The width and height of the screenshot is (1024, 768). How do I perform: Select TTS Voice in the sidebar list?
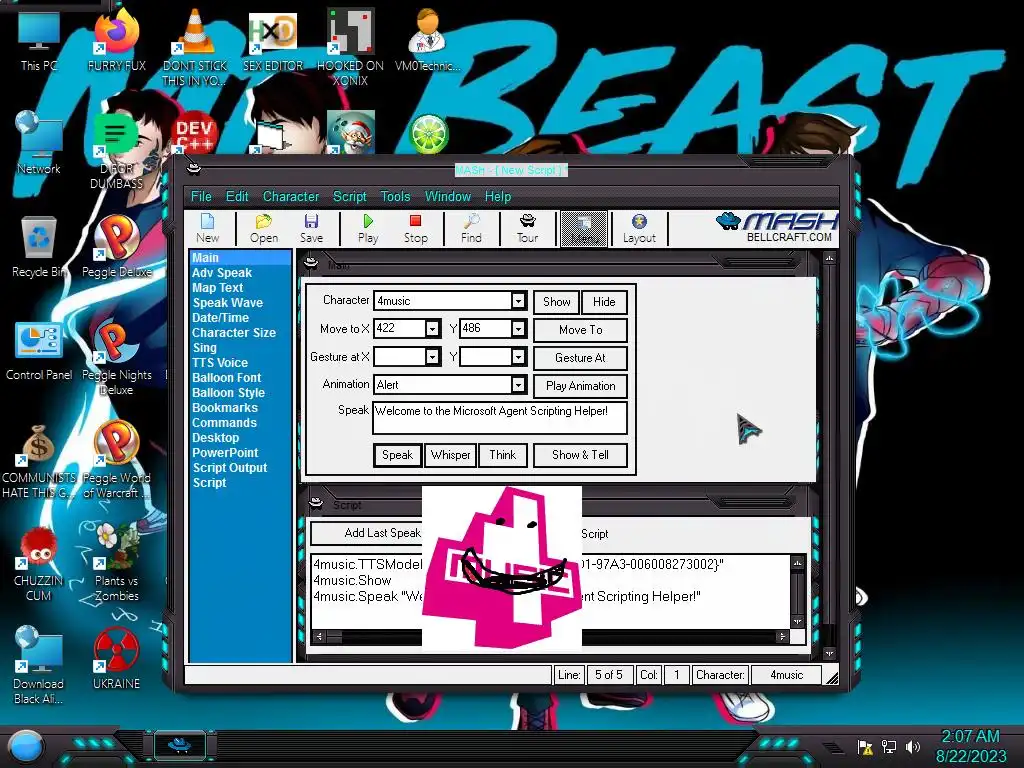220,363
